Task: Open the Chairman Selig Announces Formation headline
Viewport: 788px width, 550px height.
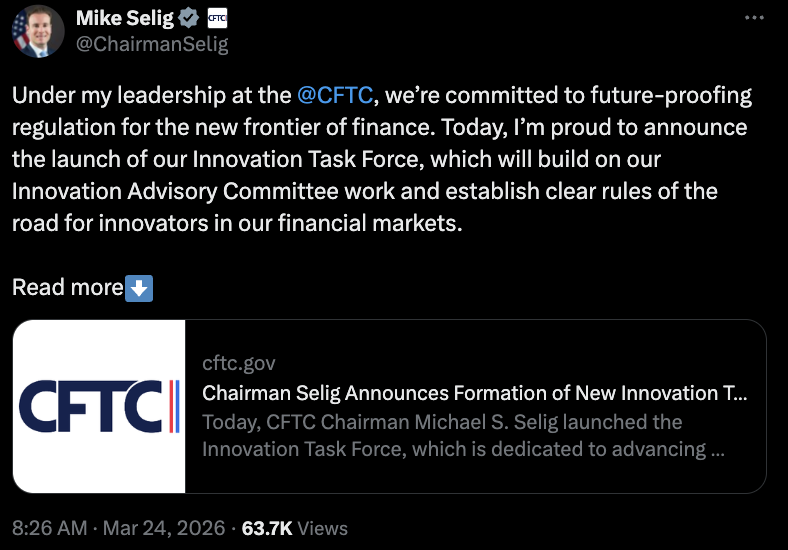Action: pyautogui.click(x=474, y=392)
